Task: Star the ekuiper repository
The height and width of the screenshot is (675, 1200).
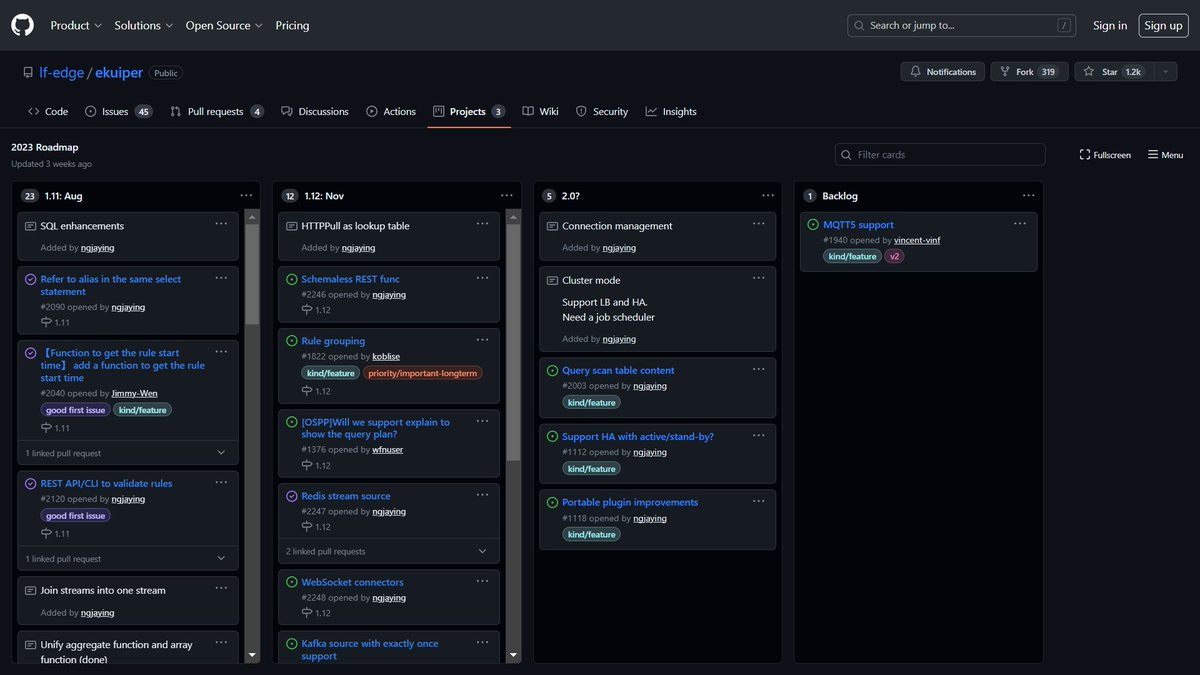Action: click(1113, 72)
